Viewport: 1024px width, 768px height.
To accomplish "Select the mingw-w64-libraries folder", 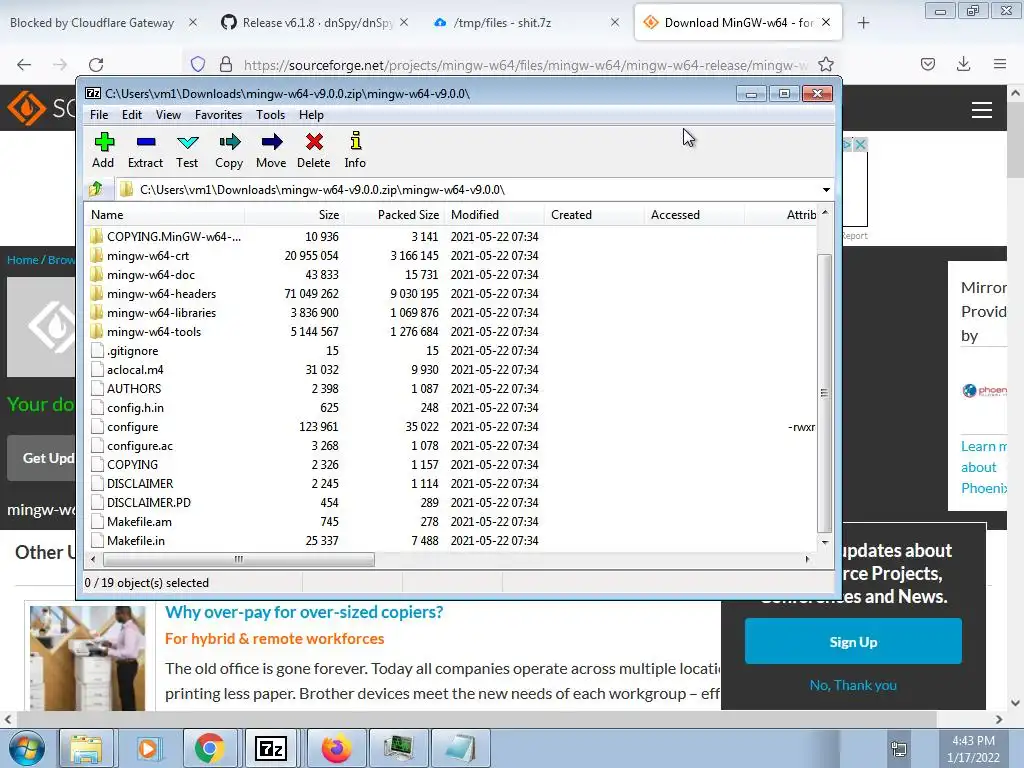I will [x=161, y=313].
